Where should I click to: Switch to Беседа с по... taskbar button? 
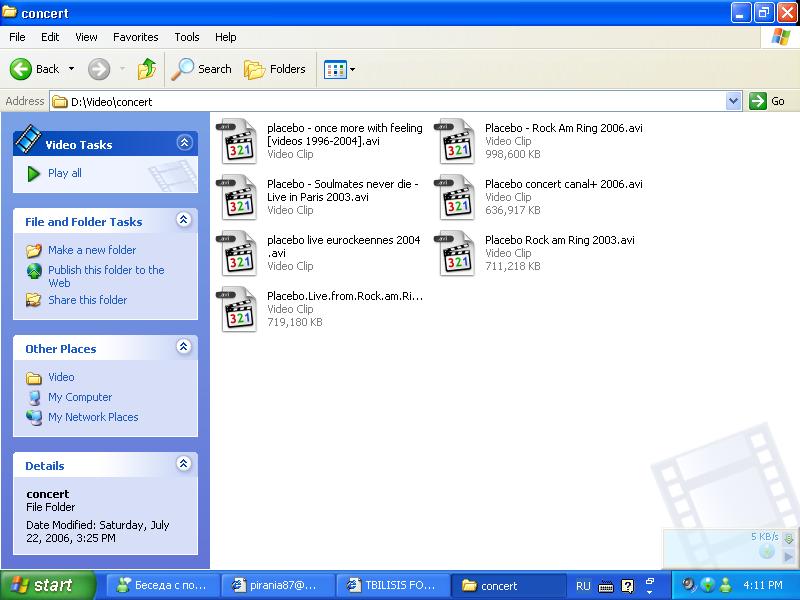tap(163, 586)
